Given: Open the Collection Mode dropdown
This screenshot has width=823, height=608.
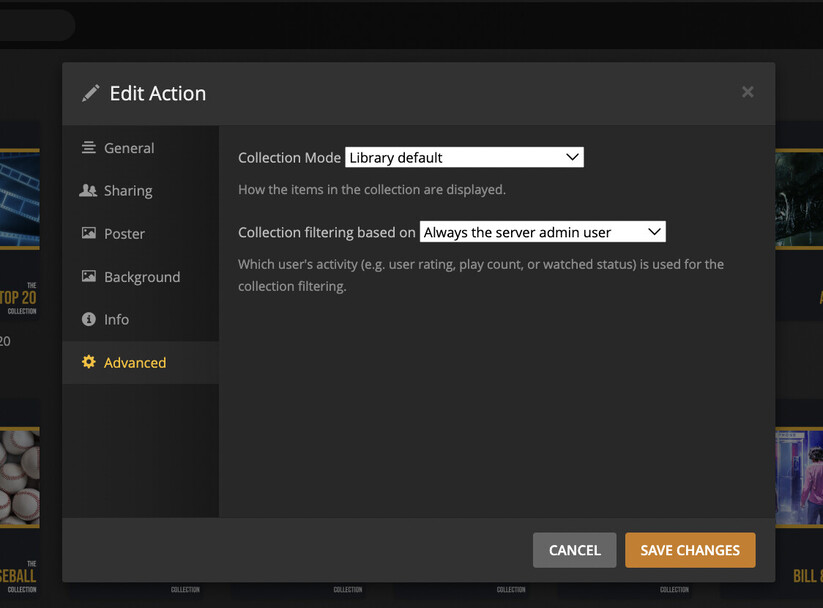Looking at the screenshot, I should pos(464,158).
